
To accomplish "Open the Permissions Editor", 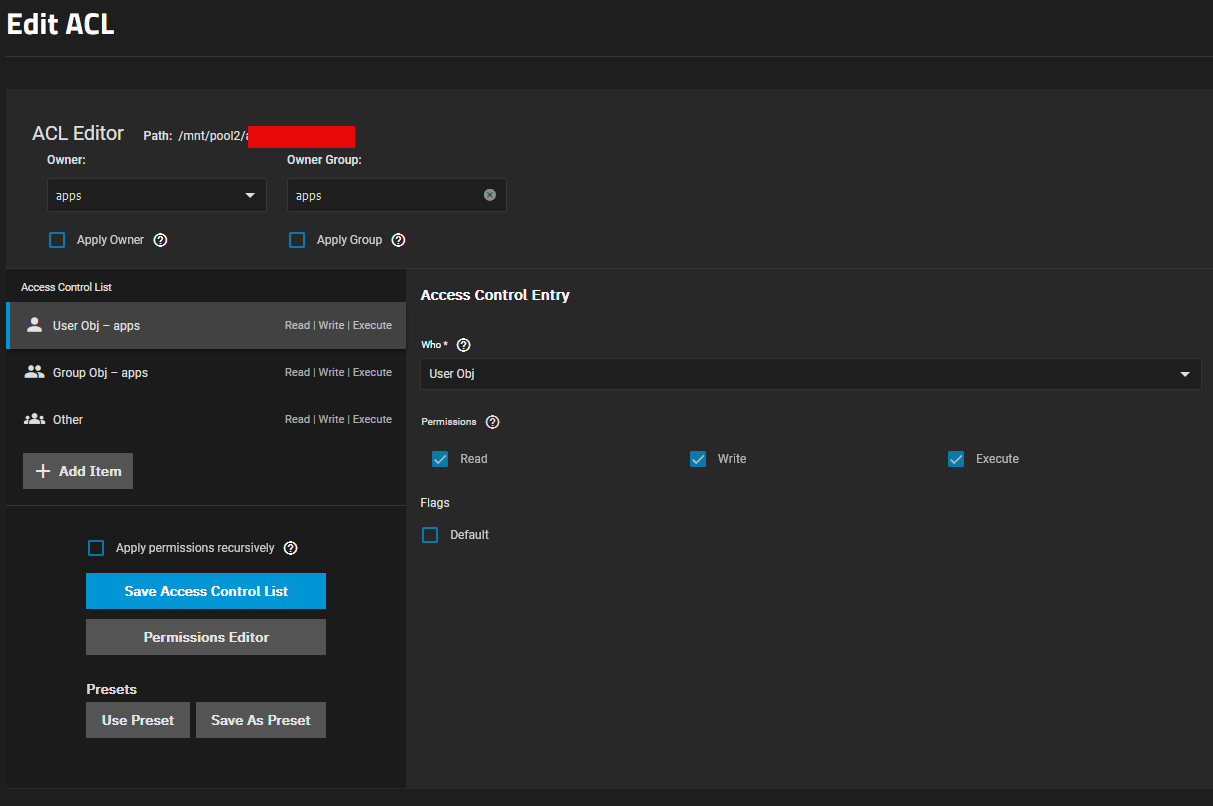I will pos(206,637).
